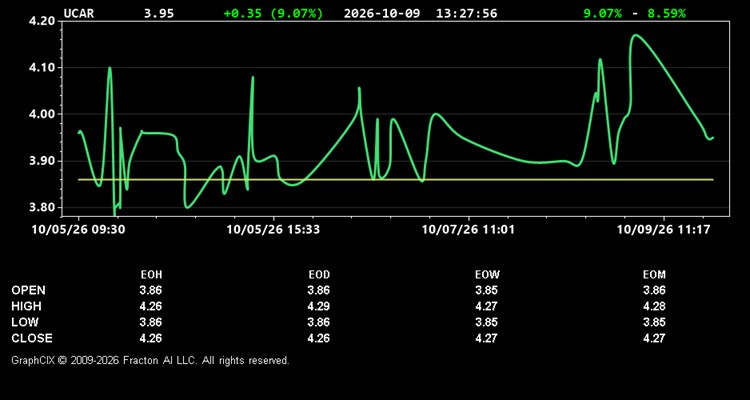The height and width of the screenshot is (400, 750).
Task: Click the +0.35 (9.07%) change value
Action: (273, 13)
